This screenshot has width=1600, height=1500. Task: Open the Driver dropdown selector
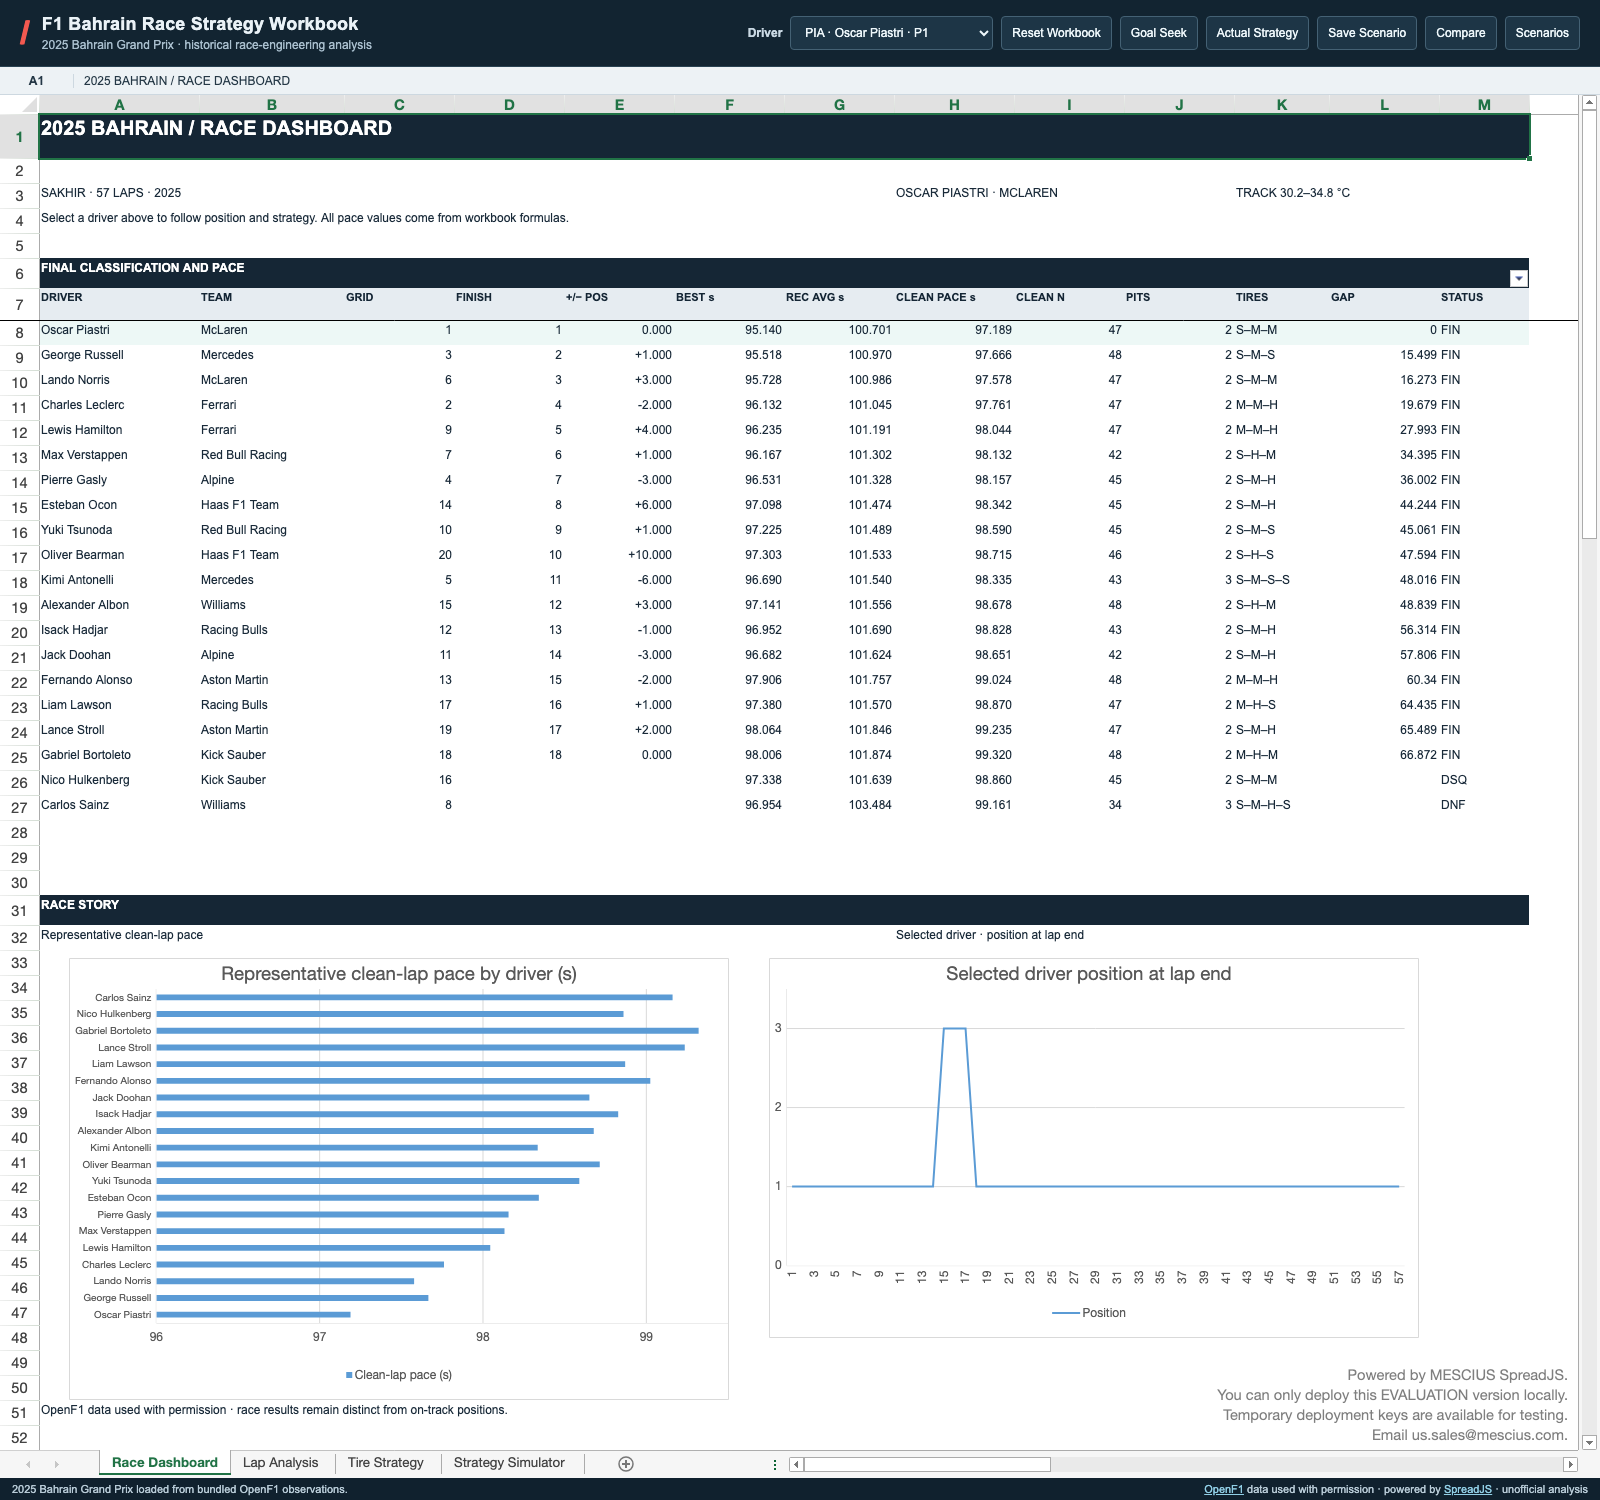tap(891, 33)
